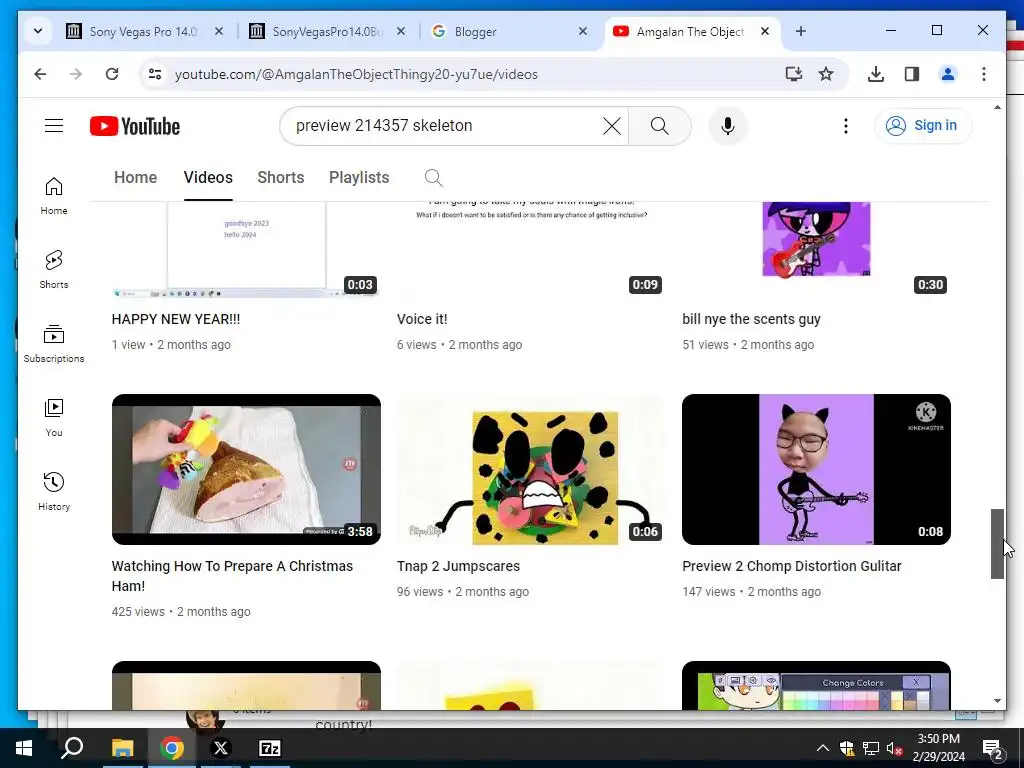The image size is (1024, 768).
Task: Go back with the browser back arrow
Action: 40,74
